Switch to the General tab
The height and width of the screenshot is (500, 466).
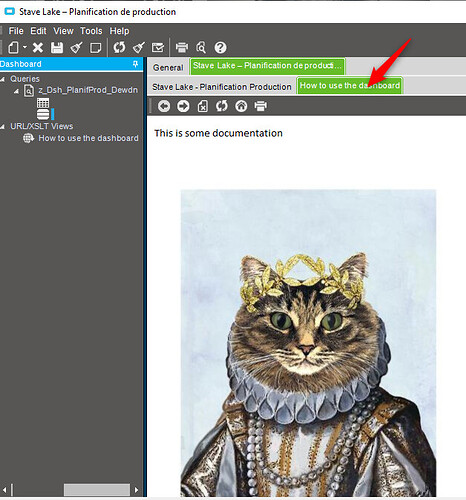tap(168, 67)
